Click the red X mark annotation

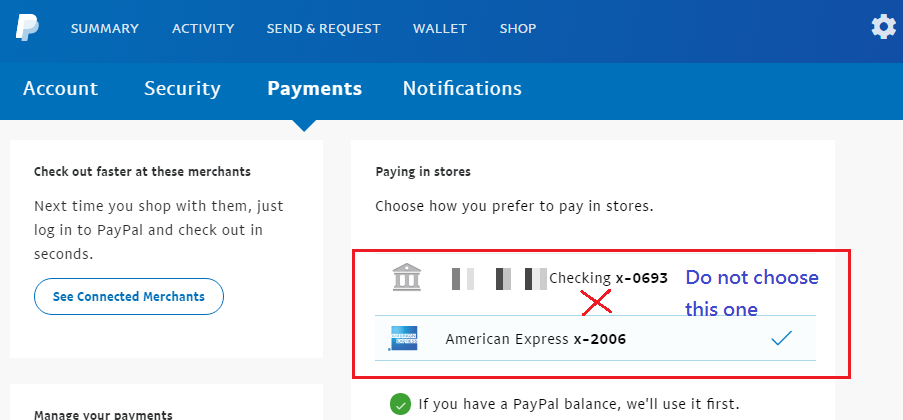coord(596,302)
